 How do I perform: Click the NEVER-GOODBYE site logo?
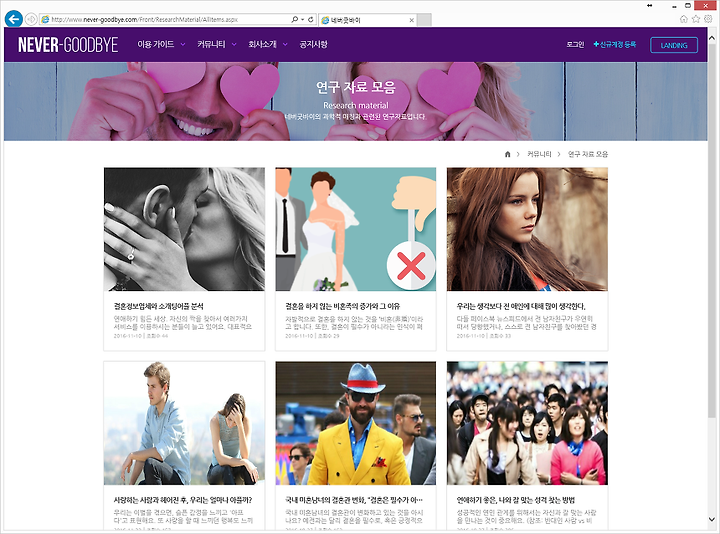(68, 45)
